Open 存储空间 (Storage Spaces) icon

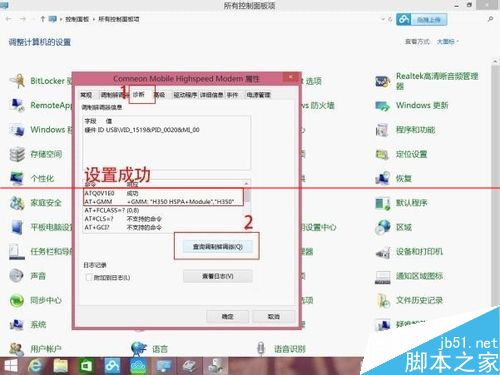[x=17, y=154]
